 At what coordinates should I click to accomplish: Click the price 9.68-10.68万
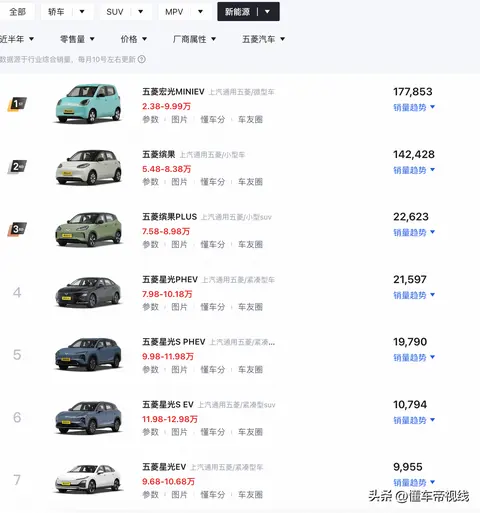point(168,482)
